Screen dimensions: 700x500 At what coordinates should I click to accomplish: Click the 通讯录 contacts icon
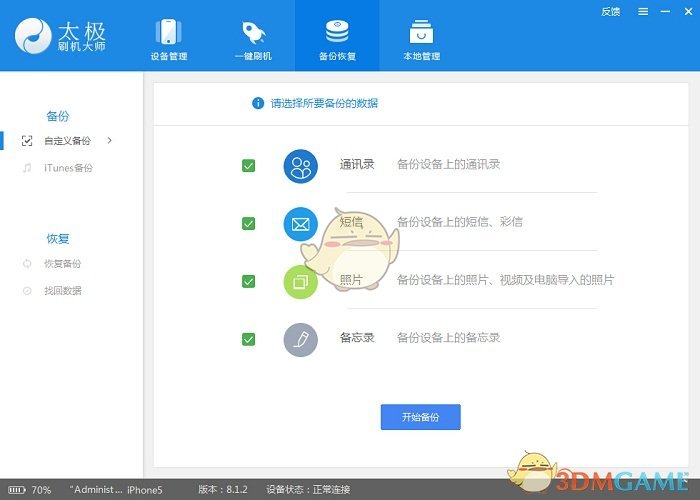(x=301, y=166)
